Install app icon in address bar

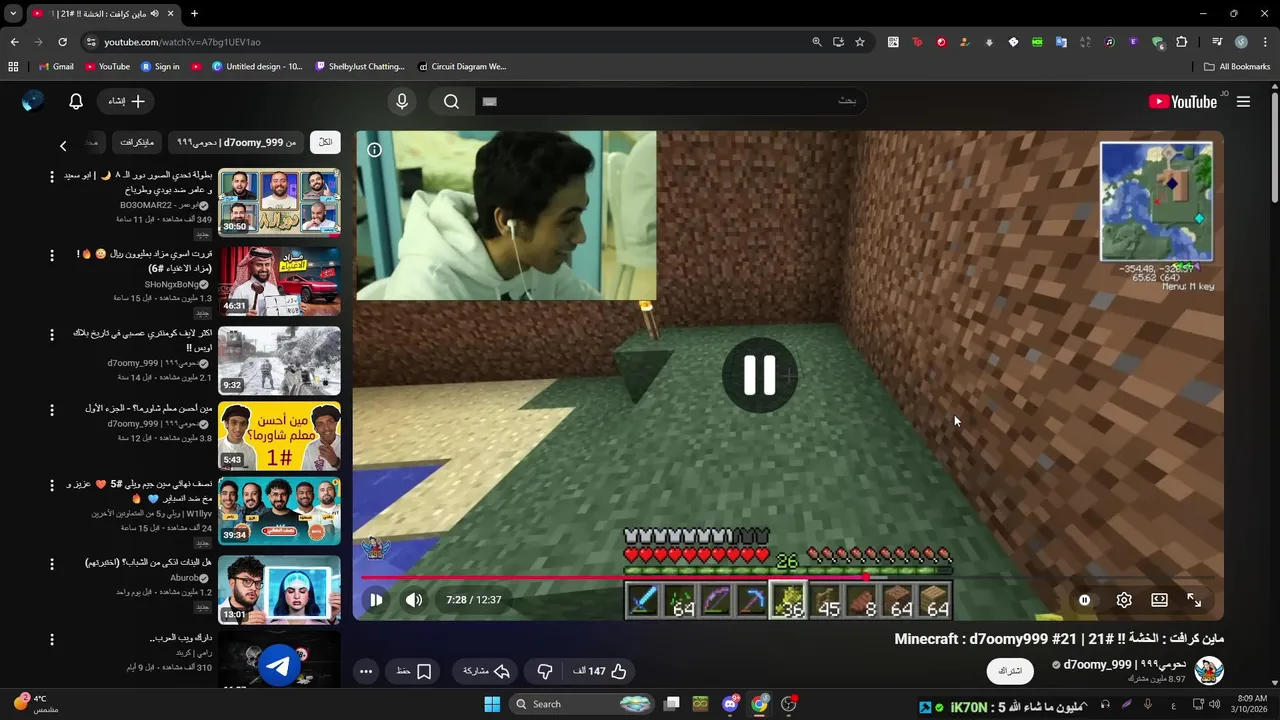(x=838, y=42)
